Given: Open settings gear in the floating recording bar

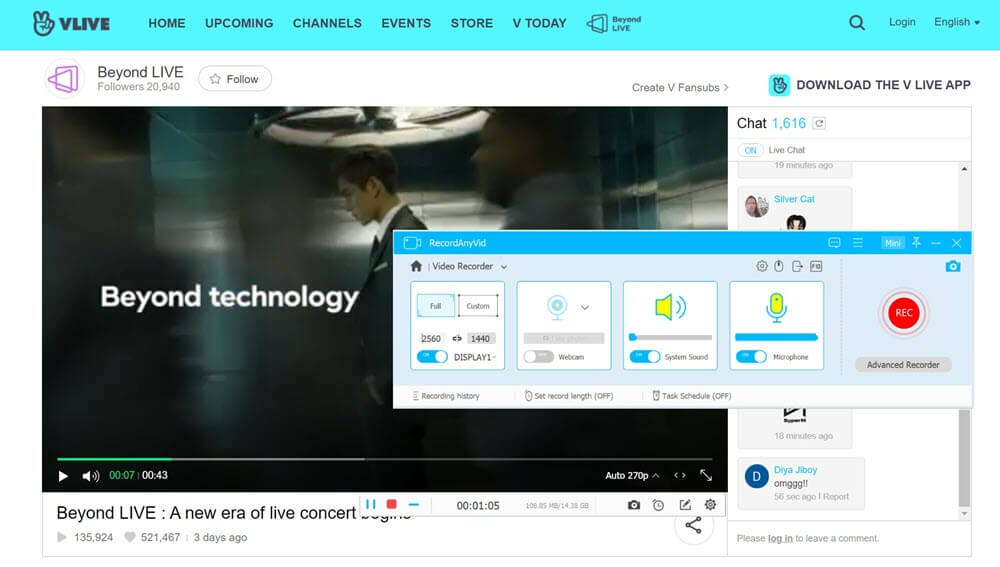Looking at the screenshot, I should click(710, 505).
